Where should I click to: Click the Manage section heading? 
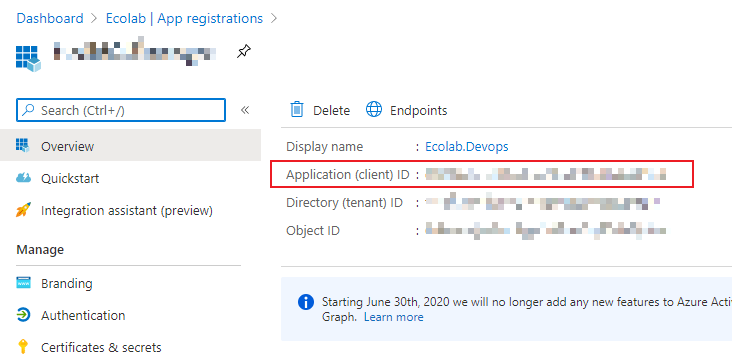(x=40, y=249)
